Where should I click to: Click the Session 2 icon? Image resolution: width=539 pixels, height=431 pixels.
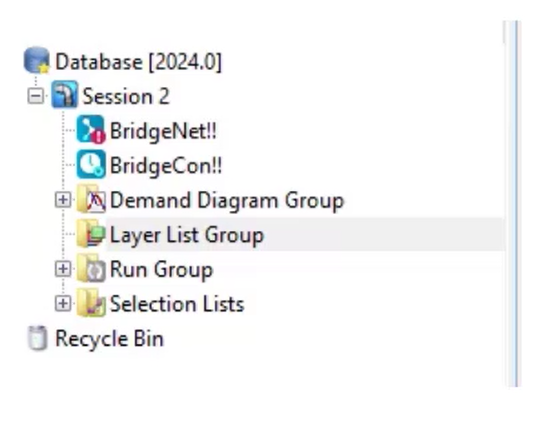(x=64, y=95)
